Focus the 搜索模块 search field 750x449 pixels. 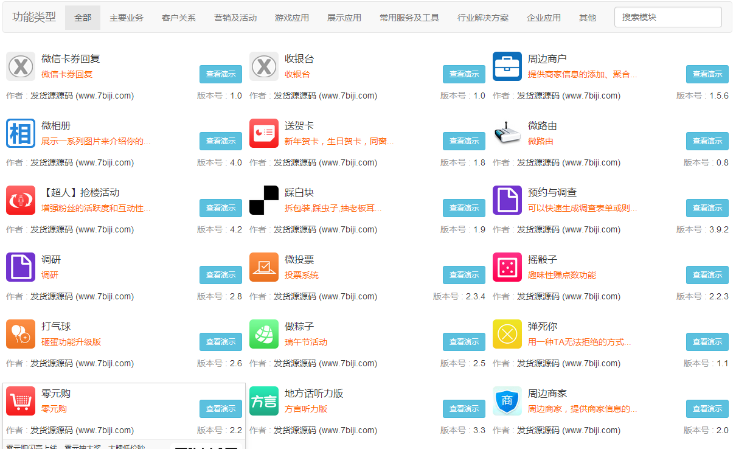tap(668, 17)
